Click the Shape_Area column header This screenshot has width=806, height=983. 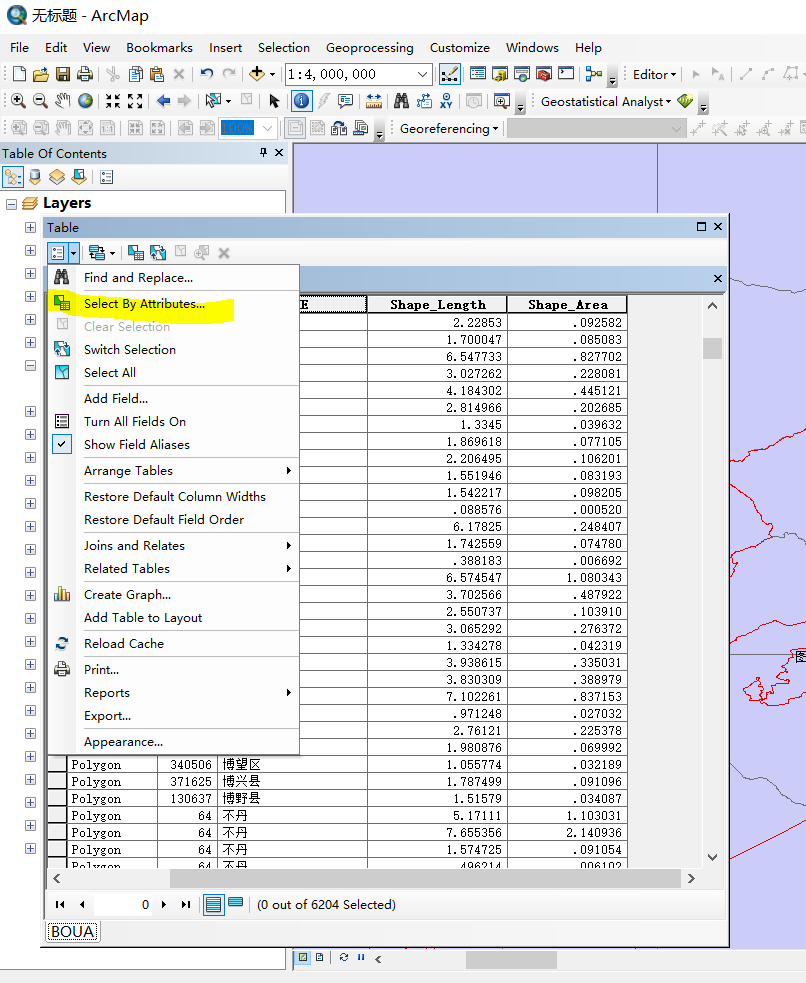(566, 304)
